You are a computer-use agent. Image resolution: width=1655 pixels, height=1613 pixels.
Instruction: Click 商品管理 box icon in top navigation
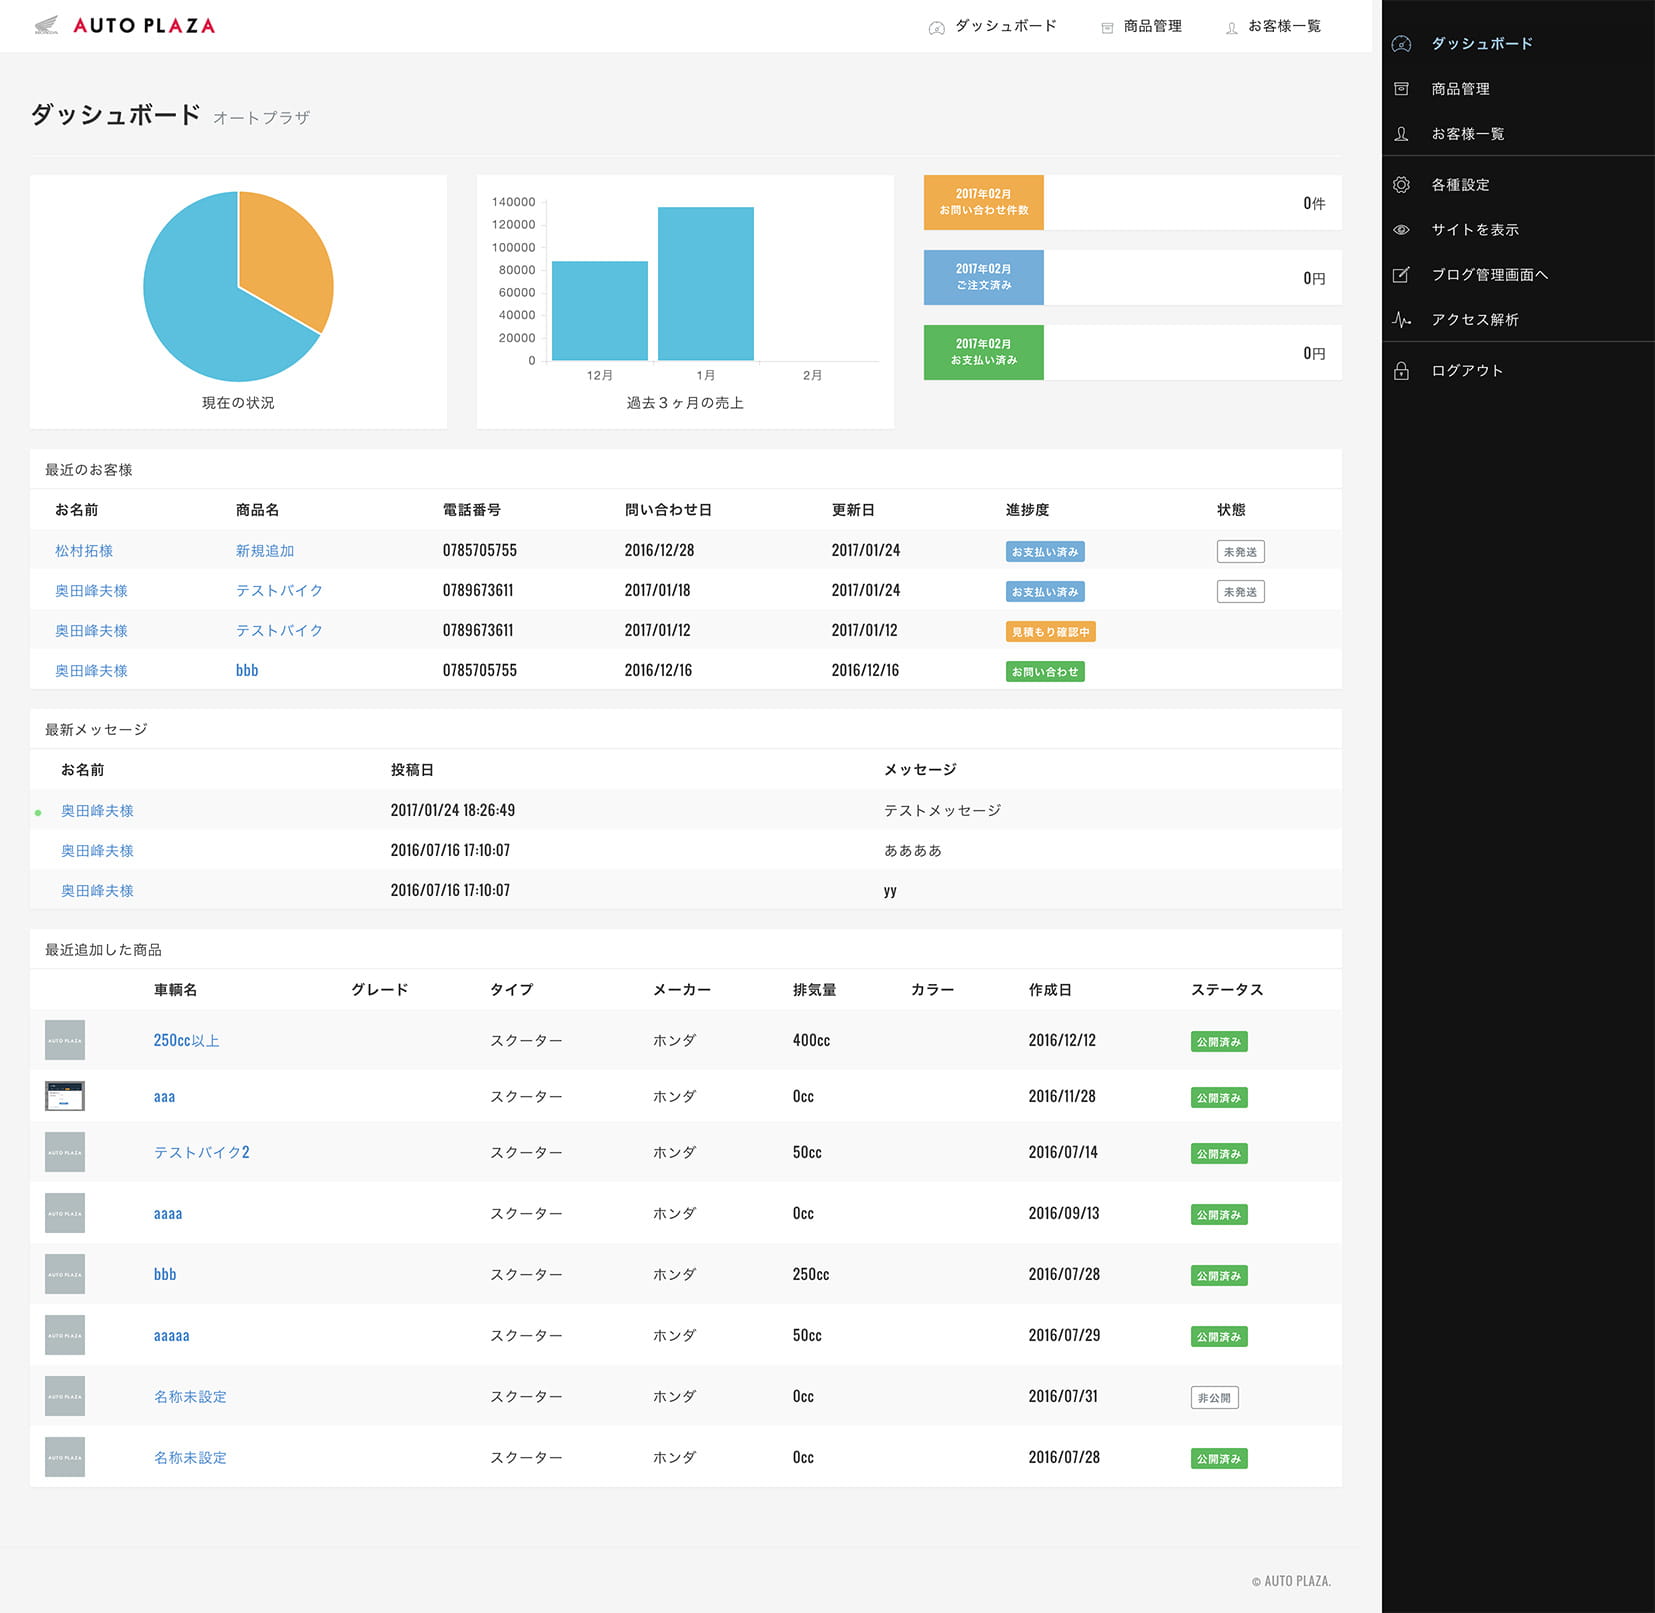(1107, 28)
